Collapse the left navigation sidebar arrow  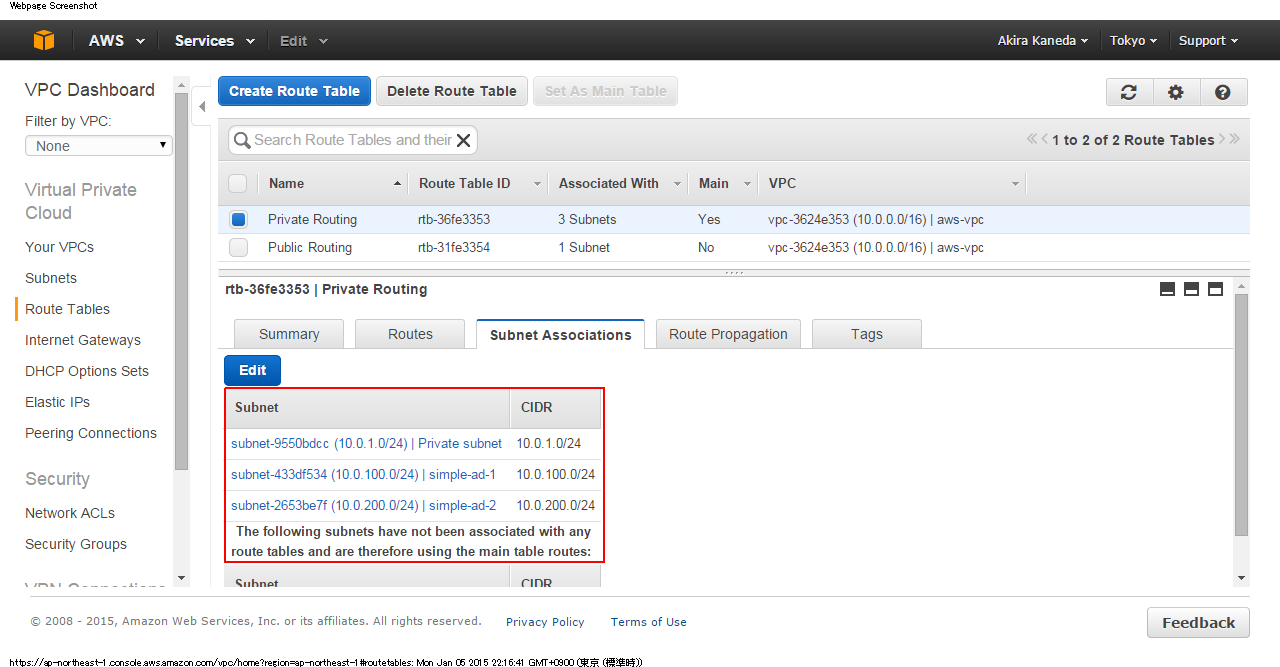[202, 106]
